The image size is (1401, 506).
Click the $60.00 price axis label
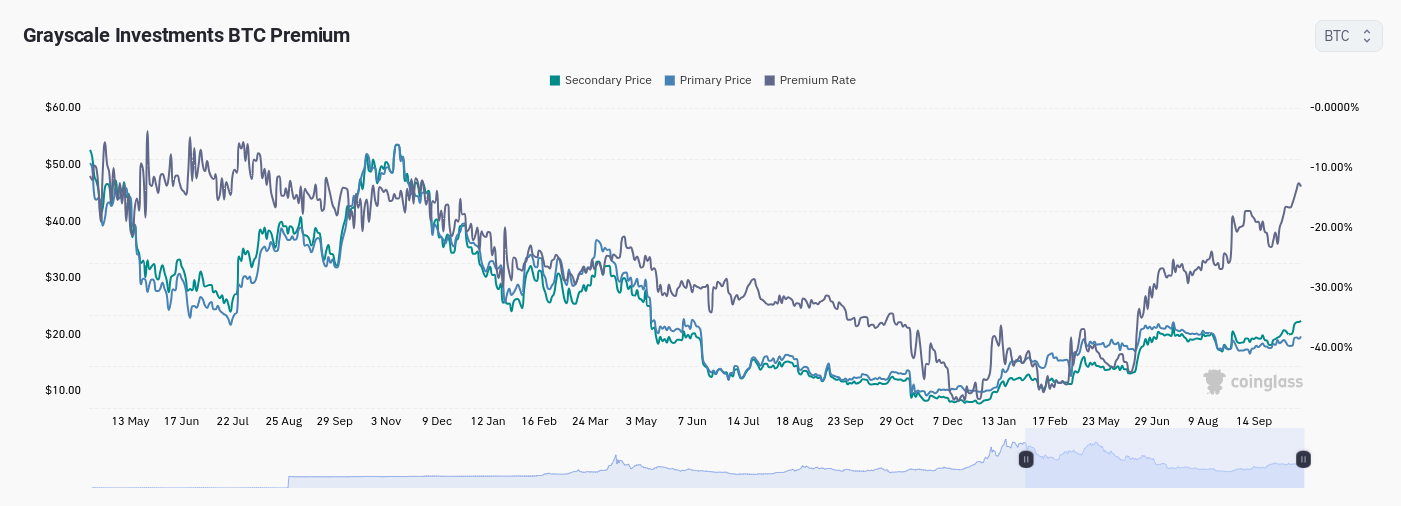pos(63,107)
